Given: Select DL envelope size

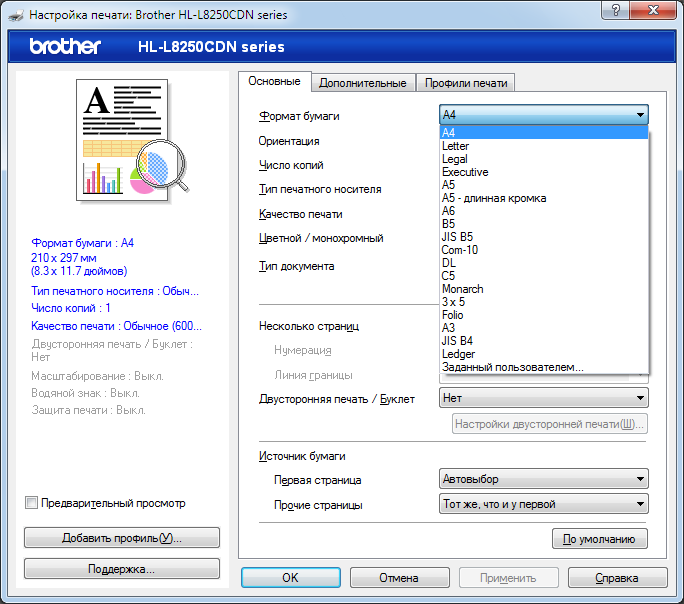Looking at the screenshot, I should [x=544, y=263].
